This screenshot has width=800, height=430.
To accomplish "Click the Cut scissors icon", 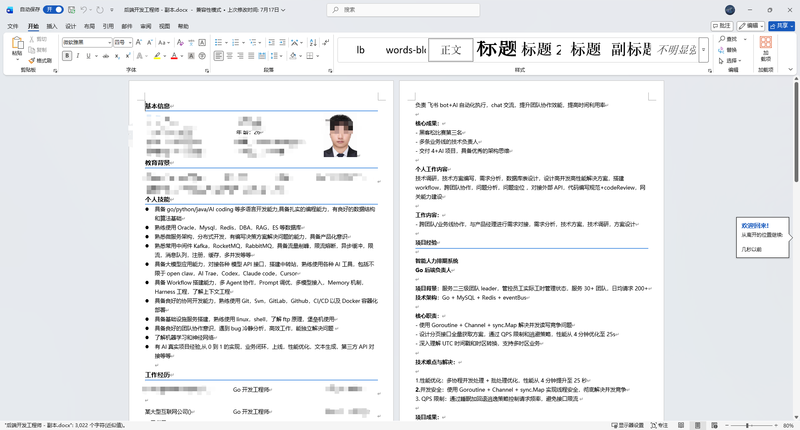I will click(x=32, y=39).
